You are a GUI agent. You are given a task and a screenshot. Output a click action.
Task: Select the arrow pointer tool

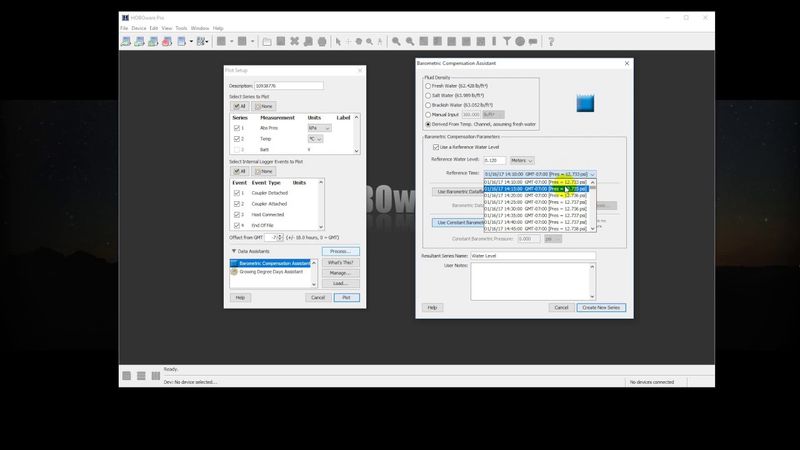[x=338, y=42]
